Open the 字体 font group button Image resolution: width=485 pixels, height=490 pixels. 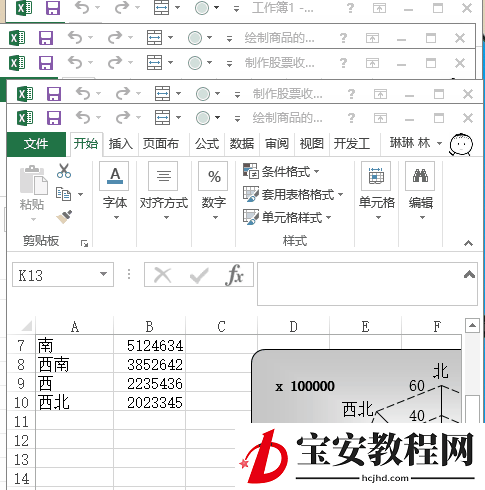pyautogui.click(x=115, y=191)
